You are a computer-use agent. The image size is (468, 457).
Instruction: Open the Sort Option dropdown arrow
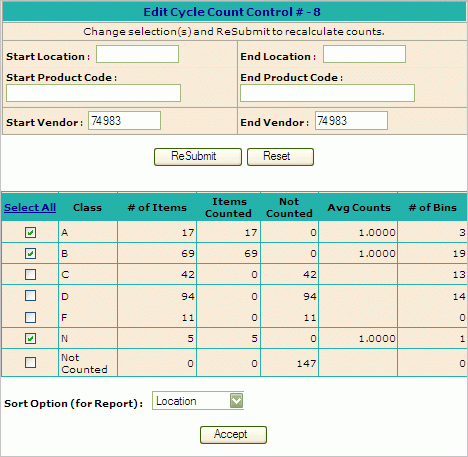tap(236, 401)
